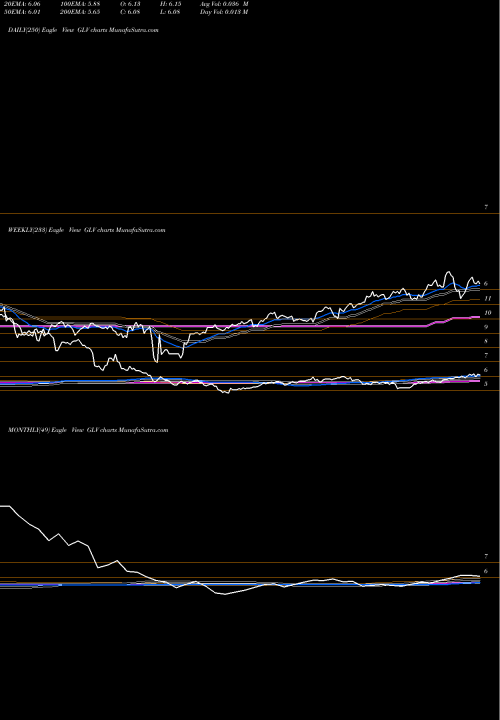This screenshot has width=500, height=720.
Task: Click the DAILY chart title label
Action: [x=83, y=30]
